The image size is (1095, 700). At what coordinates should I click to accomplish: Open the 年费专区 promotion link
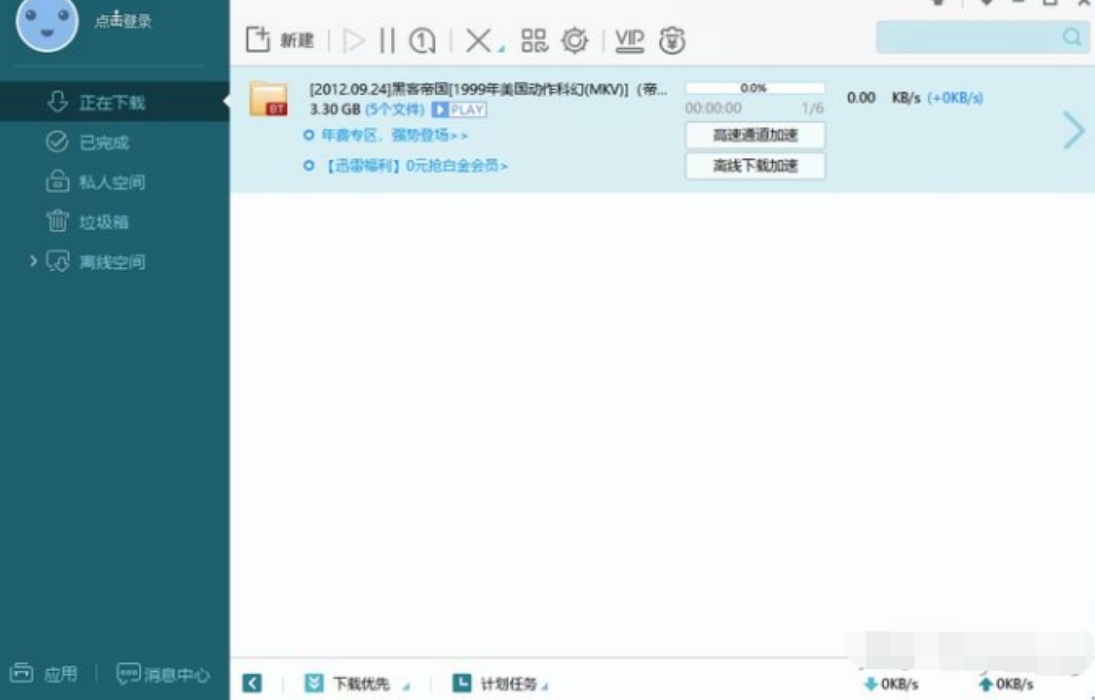click(395, 135)
